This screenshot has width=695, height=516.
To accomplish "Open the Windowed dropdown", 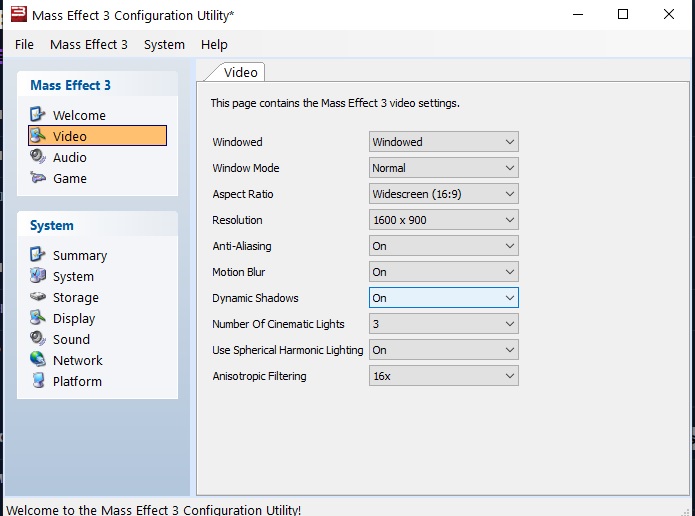I will [444, 142].
